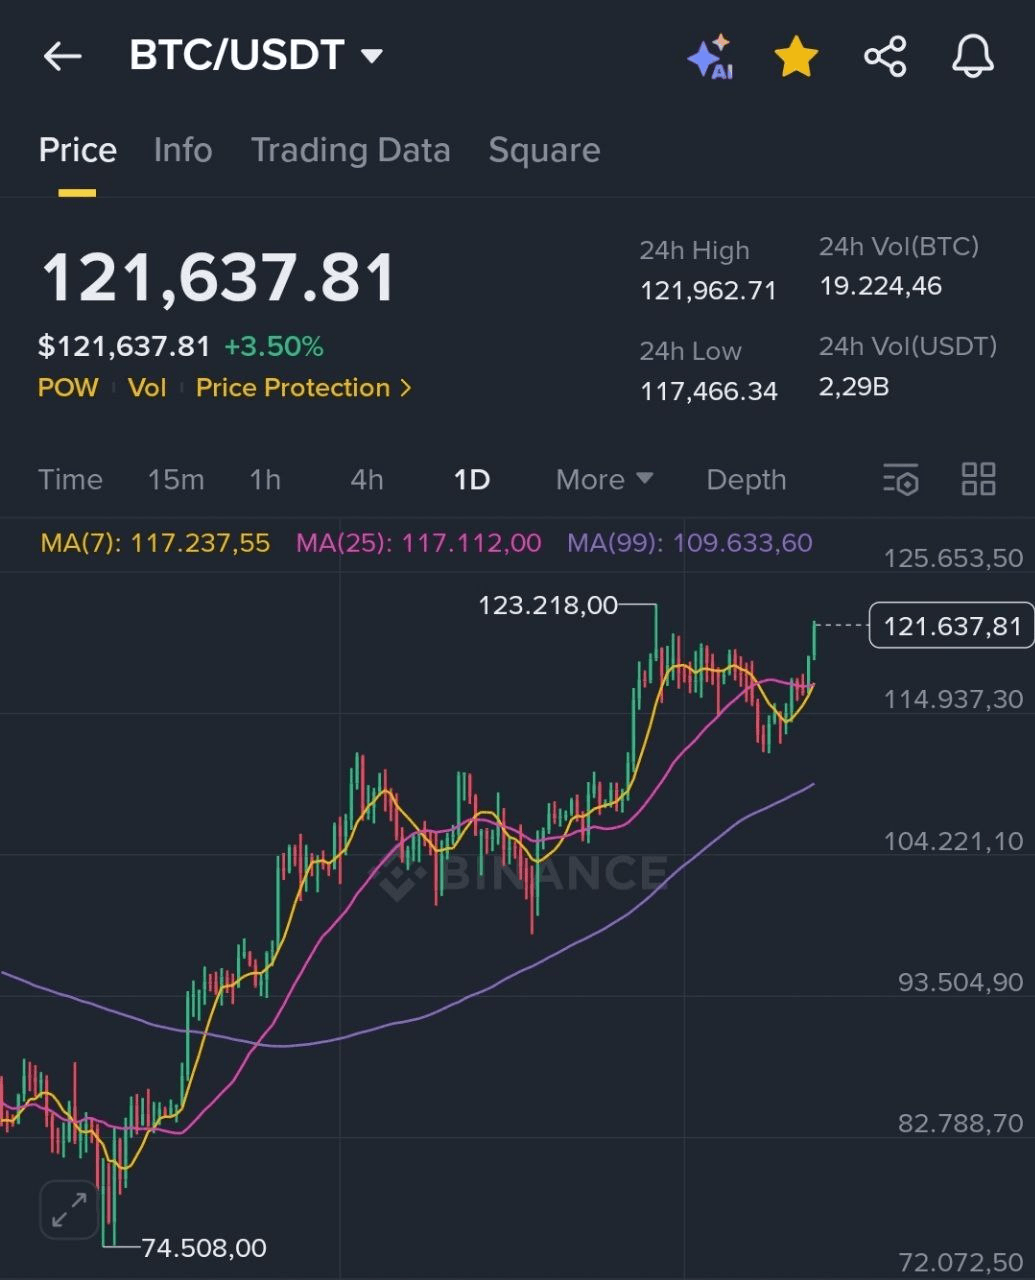Tap the MA(99) indicator value
This screenshot has width=1035, height=1280.
(690, 543)
